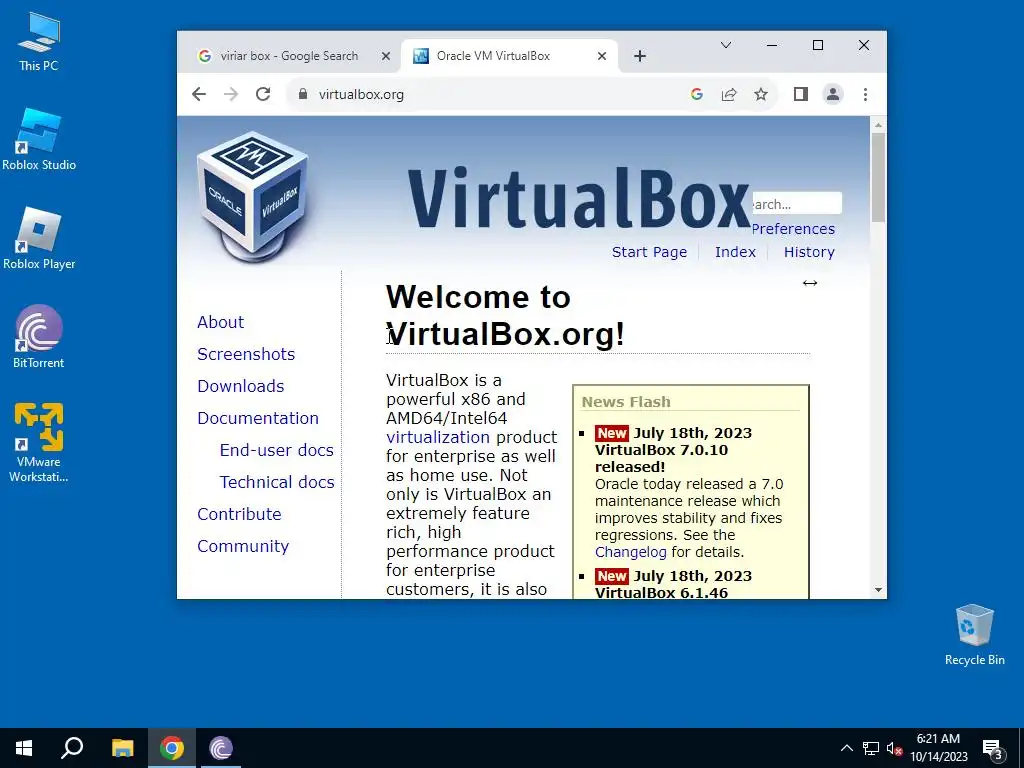Switch to the viriar box Google Search tab
Image resolution: width=1024 pixels, height=768 pixels.
click(289, 56)
